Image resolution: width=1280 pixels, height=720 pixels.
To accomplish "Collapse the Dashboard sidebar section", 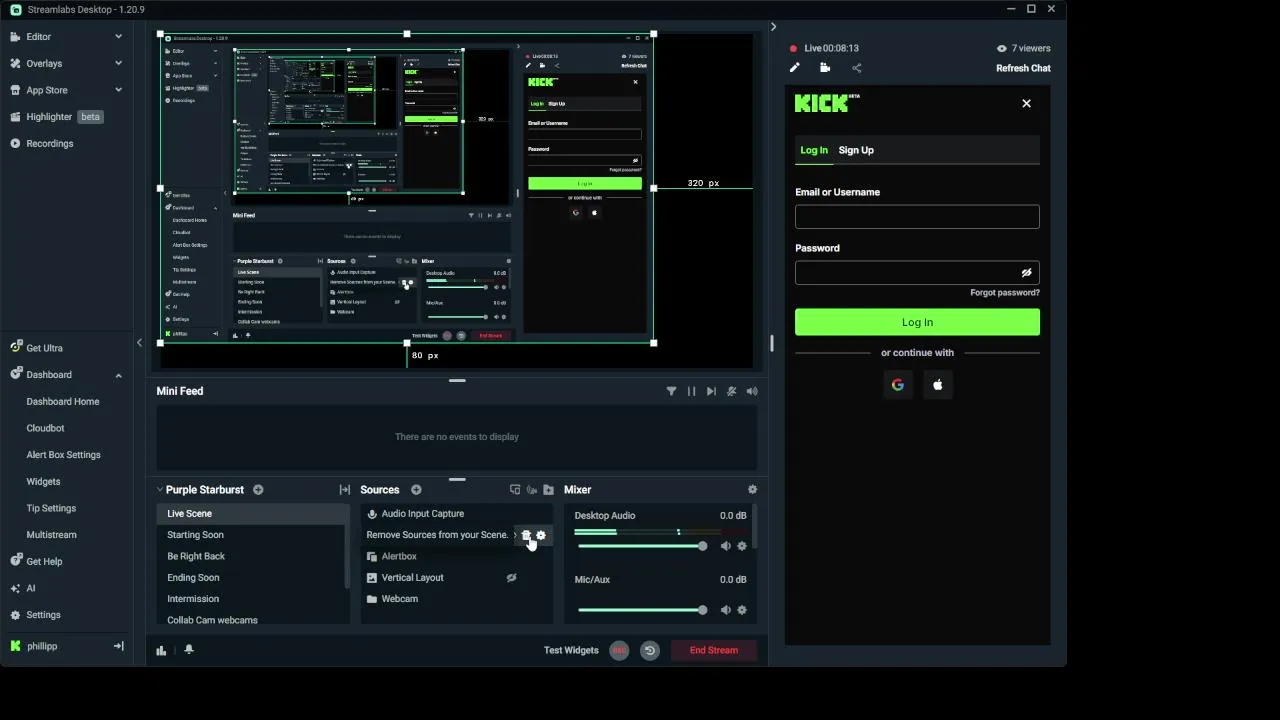I will (118, 375).
